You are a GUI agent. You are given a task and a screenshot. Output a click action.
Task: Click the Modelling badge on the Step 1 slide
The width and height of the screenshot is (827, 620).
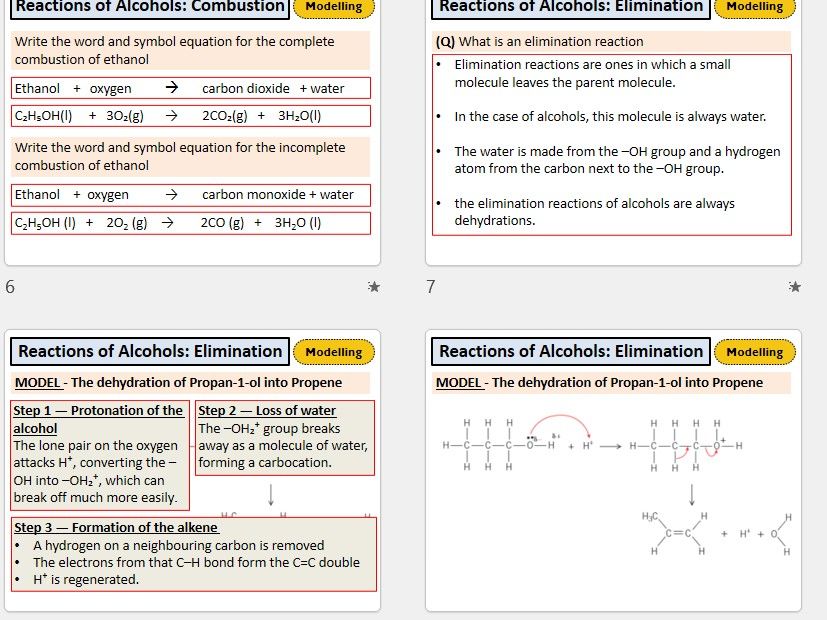click(x=334, y=352)
